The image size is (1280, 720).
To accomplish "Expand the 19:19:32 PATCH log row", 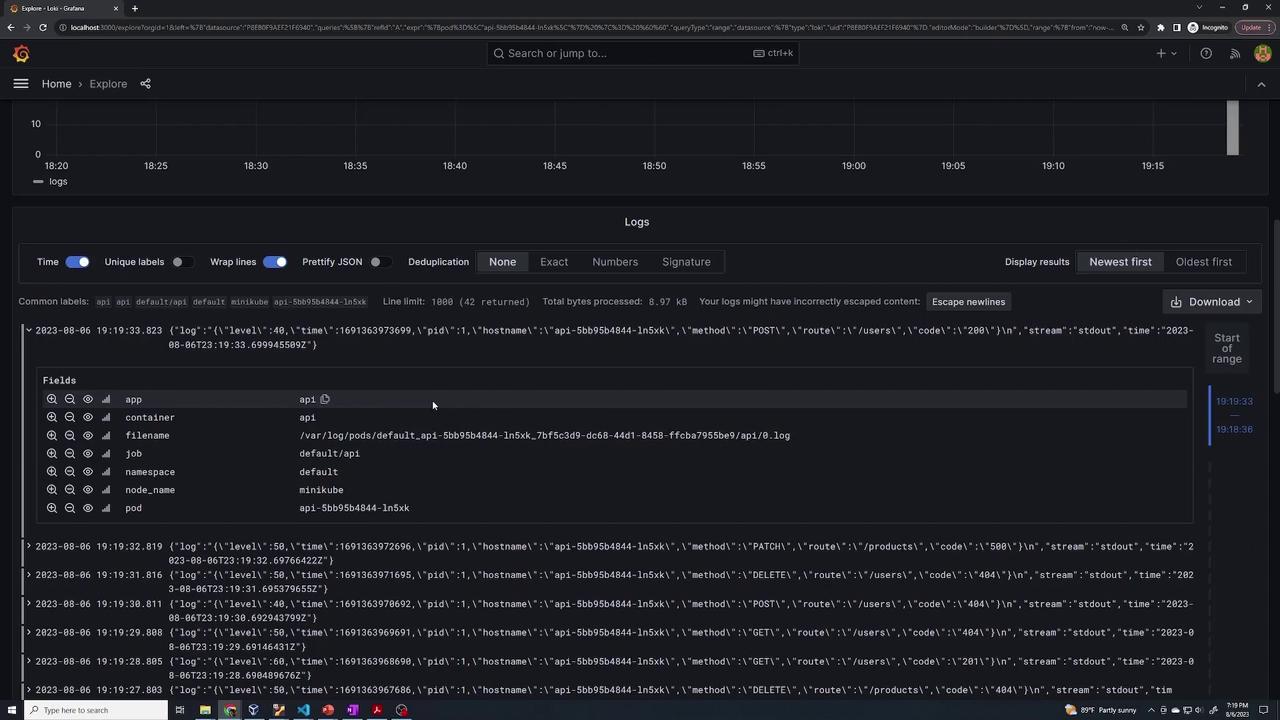I will coord(28,547).
